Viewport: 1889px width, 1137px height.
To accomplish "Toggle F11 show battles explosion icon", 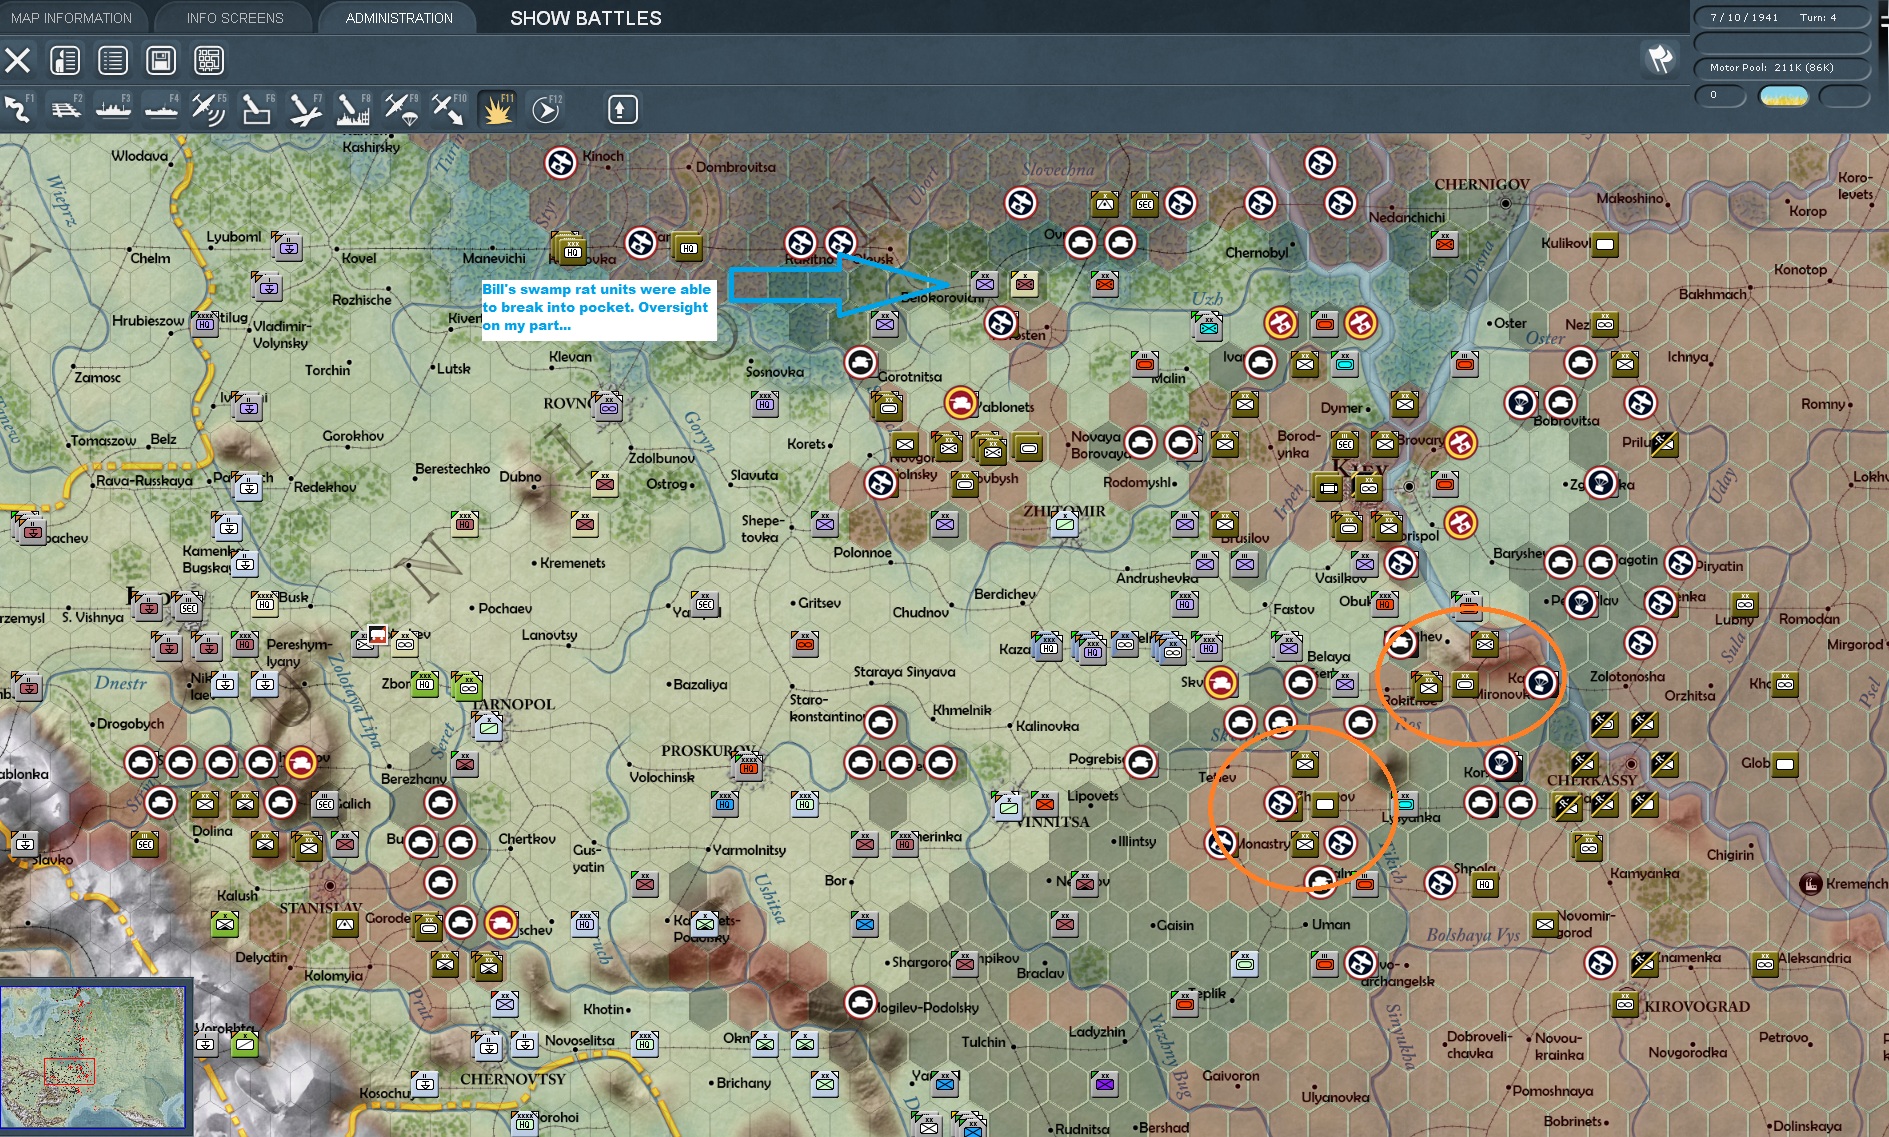I will [x=497, y=109].
